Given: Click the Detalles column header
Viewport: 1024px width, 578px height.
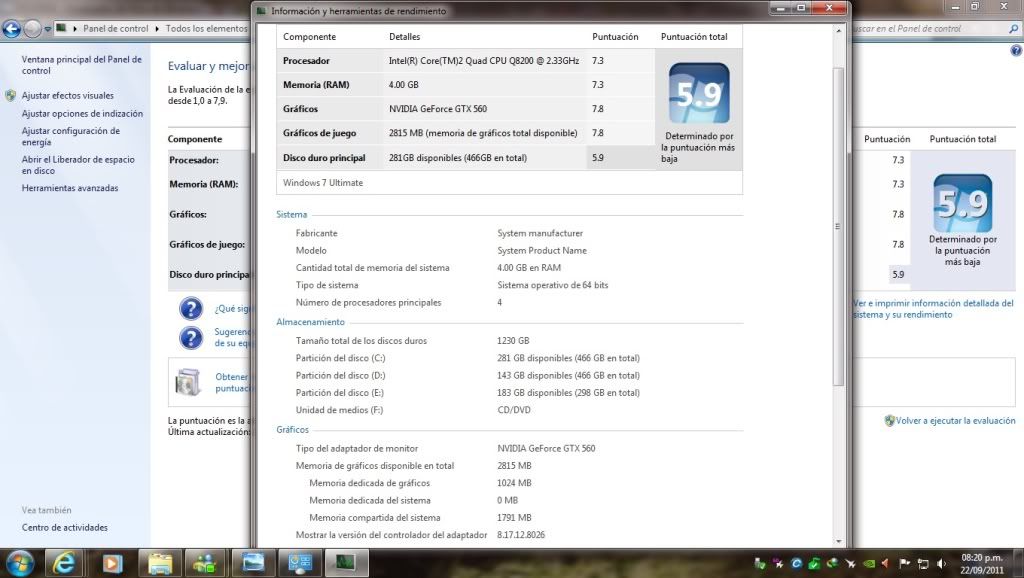Looking at the screenshot, I should [x=405, y=37].
